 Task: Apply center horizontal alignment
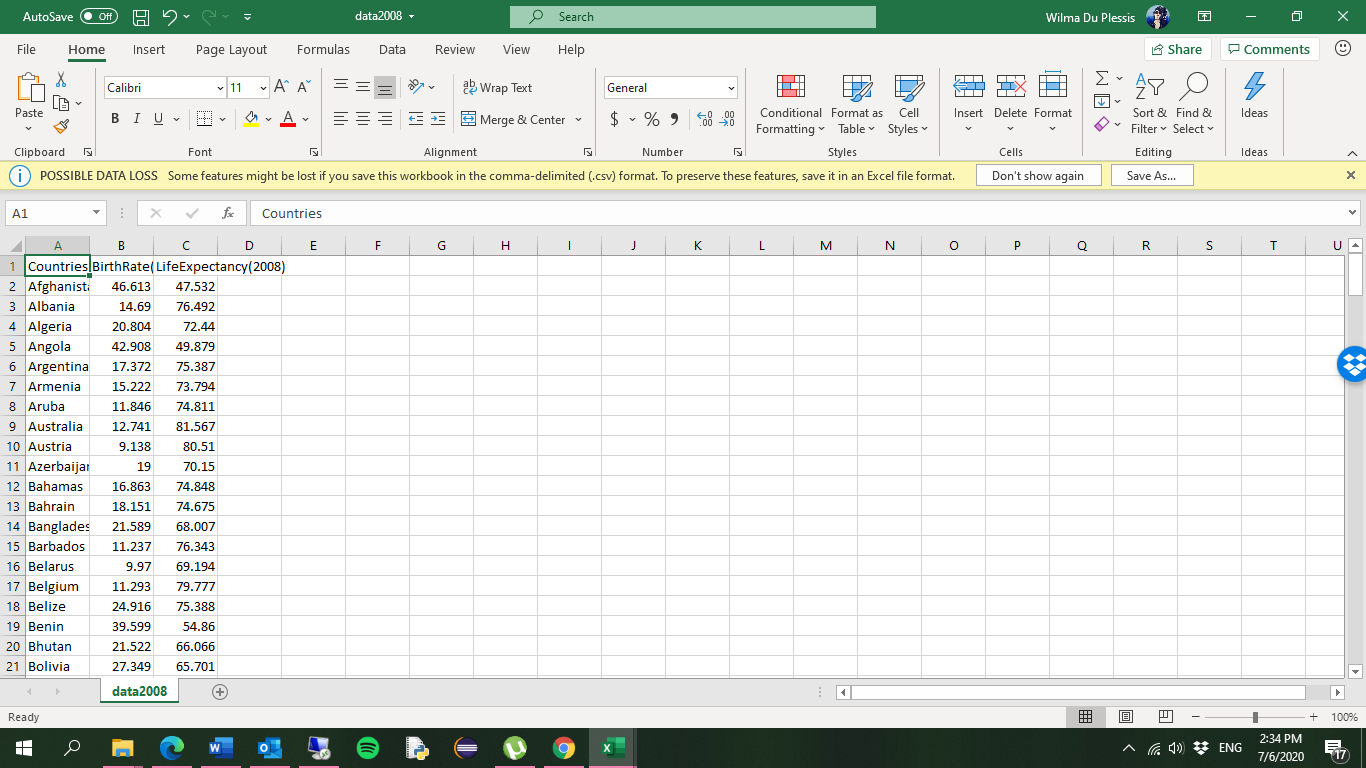pyautogui.click(x=363, y=119)
